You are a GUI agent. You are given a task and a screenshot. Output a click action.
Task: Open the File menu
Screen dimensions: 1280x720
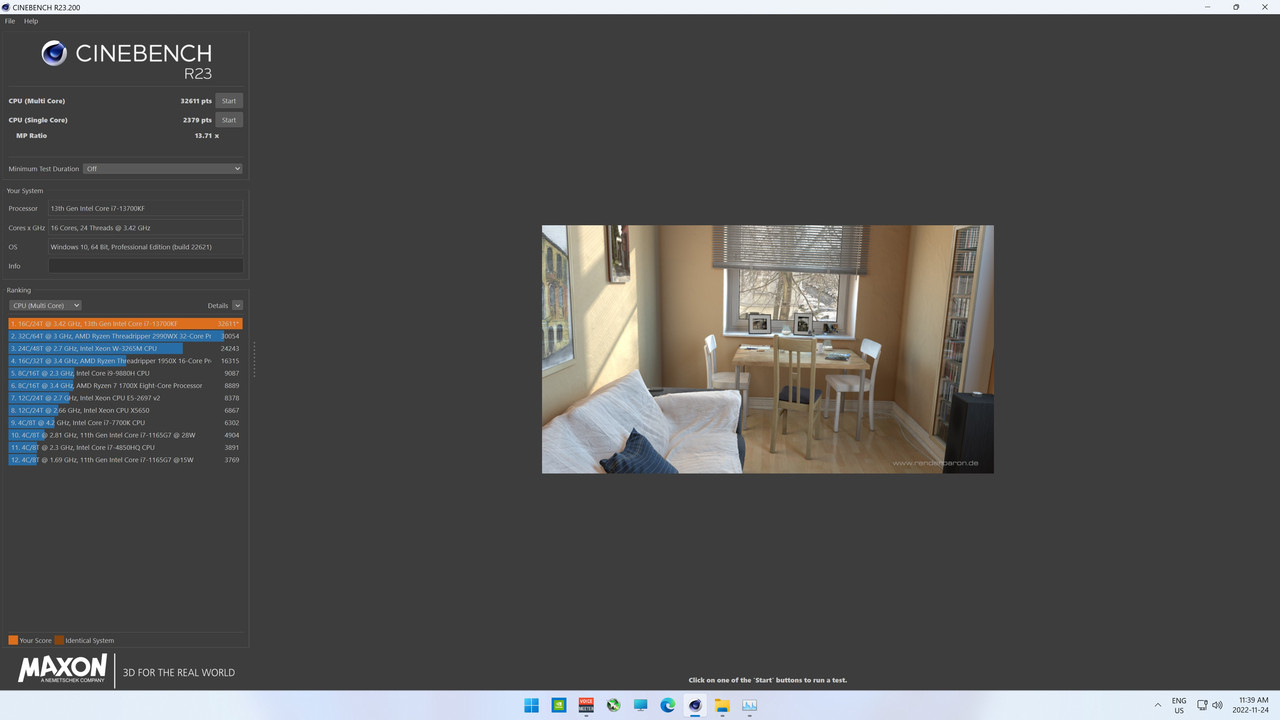click(10, 21)
